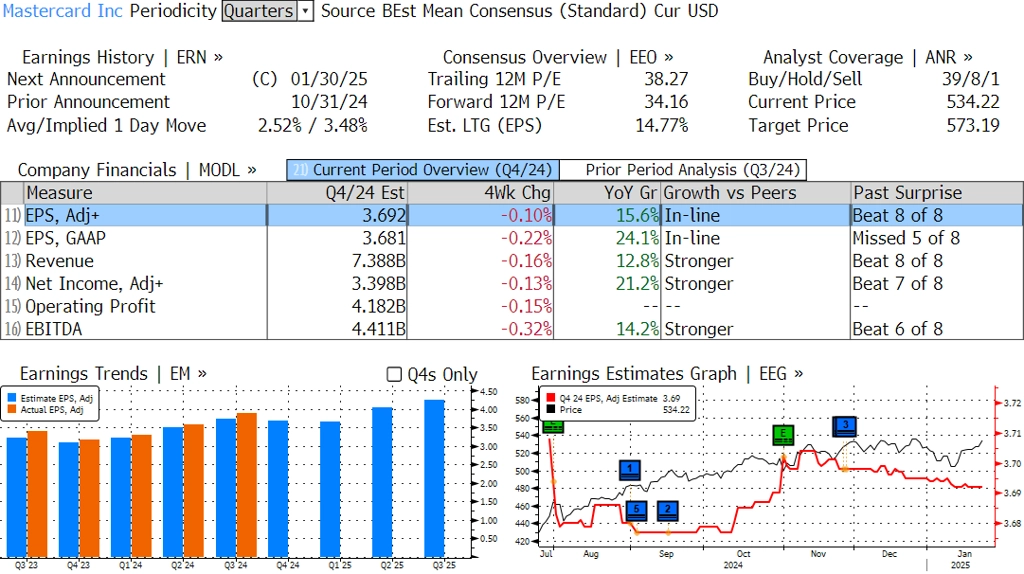The height and width of the screenshot is (574, 1024).
Task: Click the blue marker labeled 2 in graph
Action: click(x=667, y=511)
